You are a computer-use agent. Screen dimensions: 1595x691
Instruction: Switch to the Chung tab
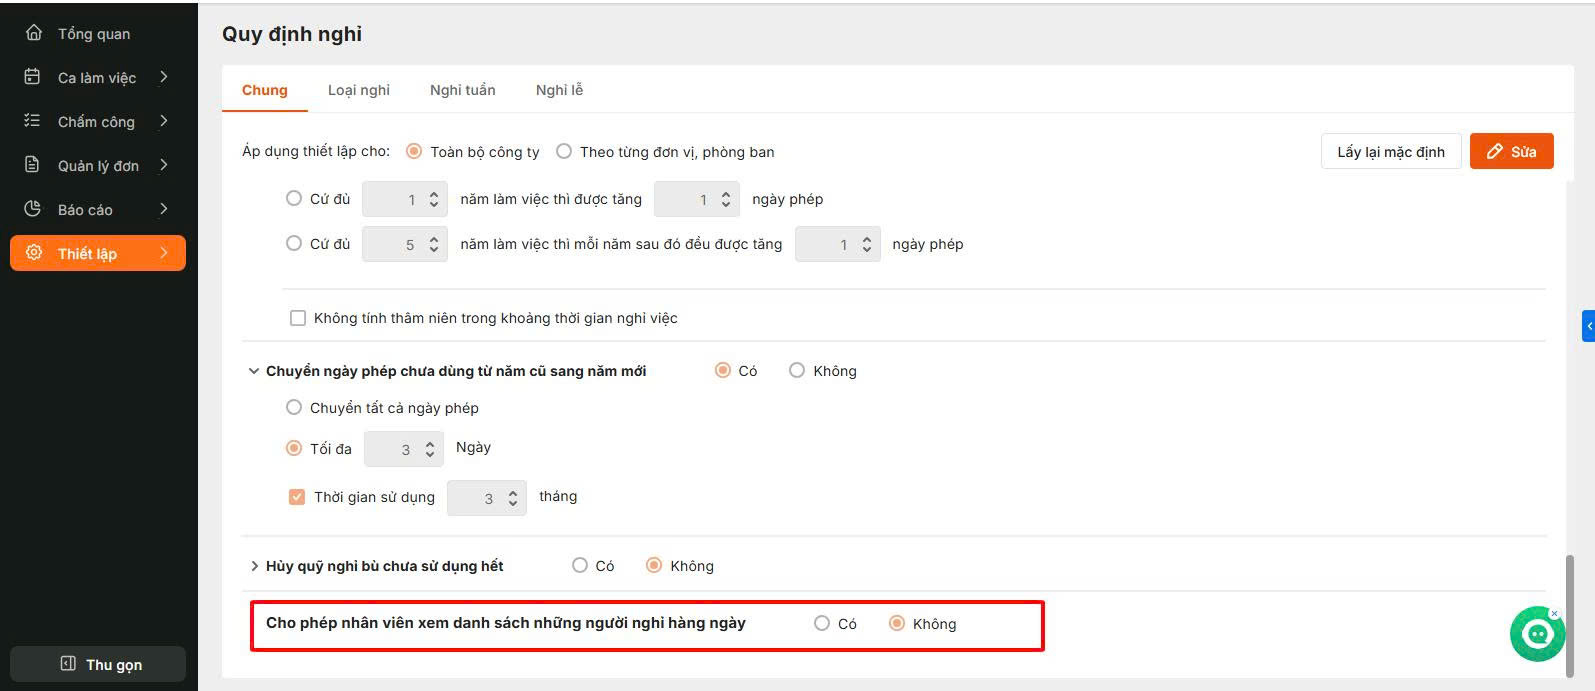click(265, 90)
